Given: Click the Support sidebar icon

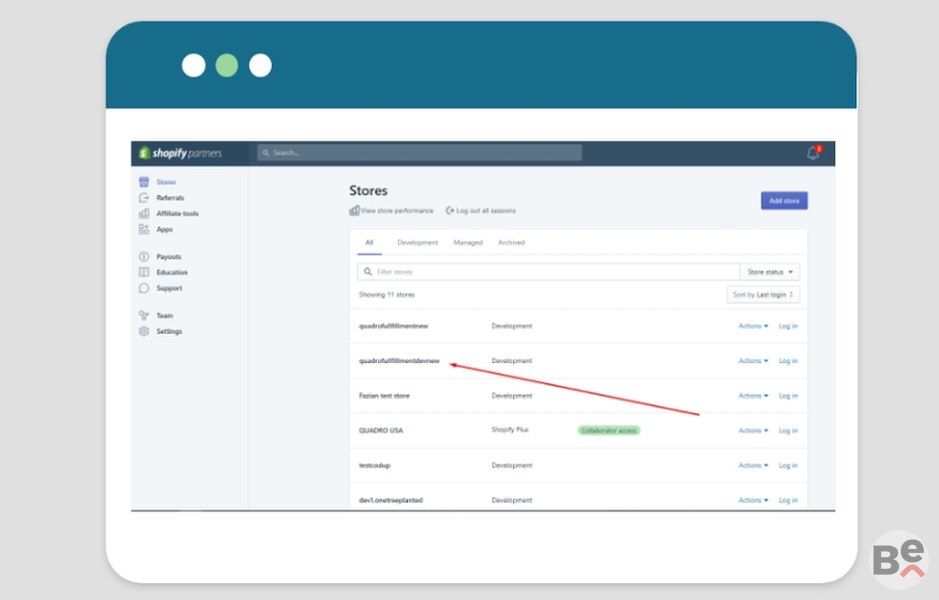Looking at the screenshot, I should click(x=144, y=288).
